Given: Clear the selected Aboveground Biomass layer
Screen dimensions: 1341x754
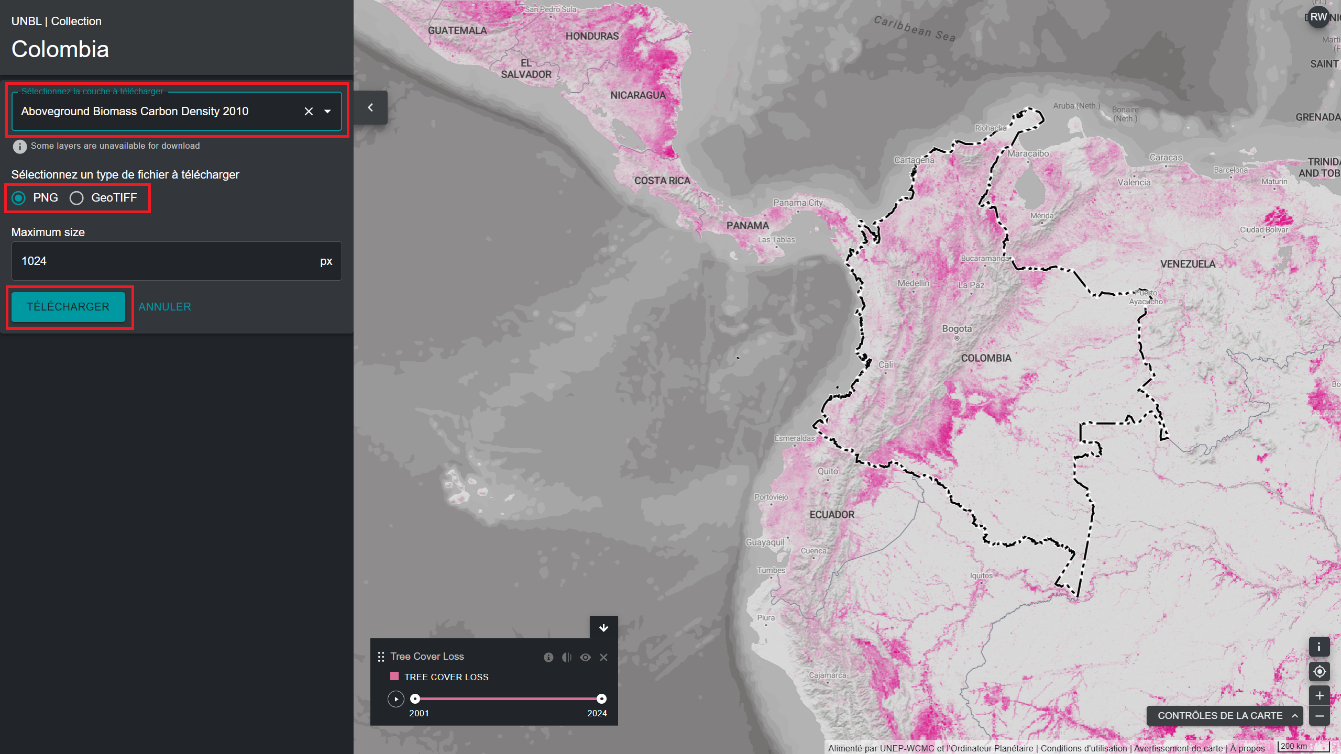Looking at the screenshot, I should coord(308,111).
